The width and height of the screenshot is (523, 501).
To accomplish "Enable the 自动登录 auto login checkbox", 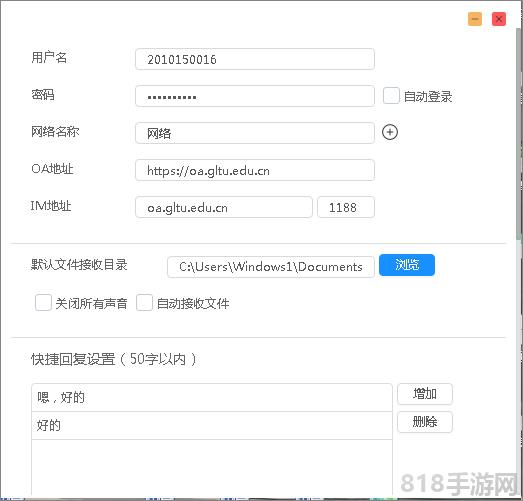I will [x=391, y=96].
